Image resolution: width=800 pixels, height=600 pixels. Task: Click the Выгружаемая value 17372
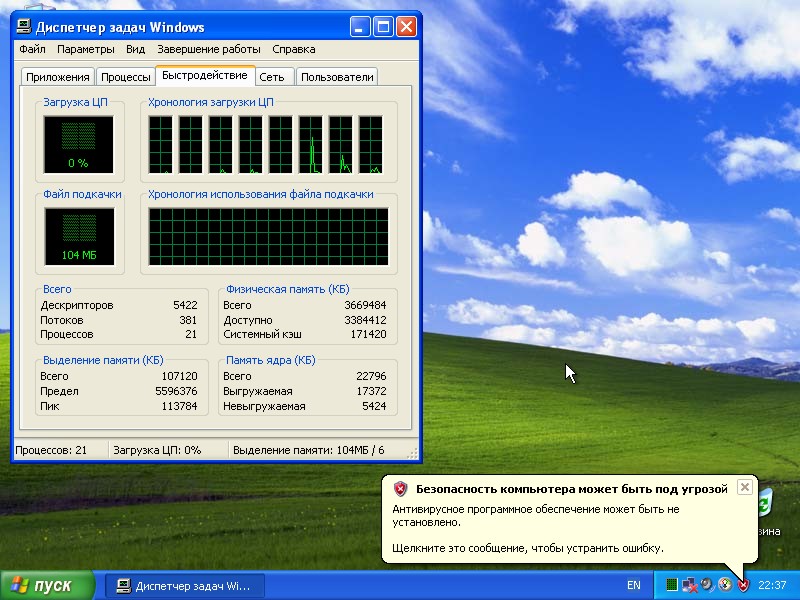371,391
